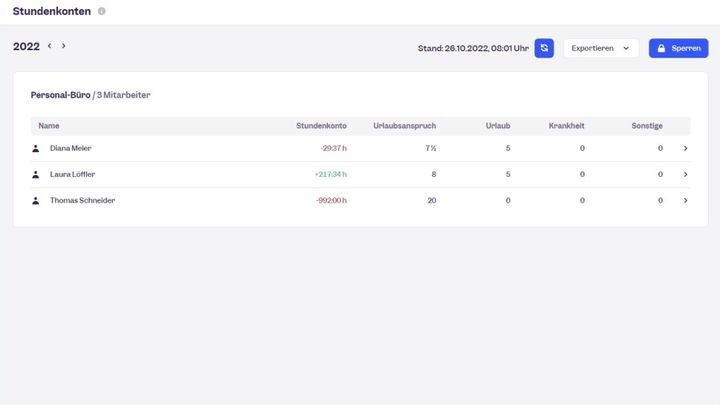Go to next year with right chevron
This screenshot has height=405, width=720.
point(64,46)
